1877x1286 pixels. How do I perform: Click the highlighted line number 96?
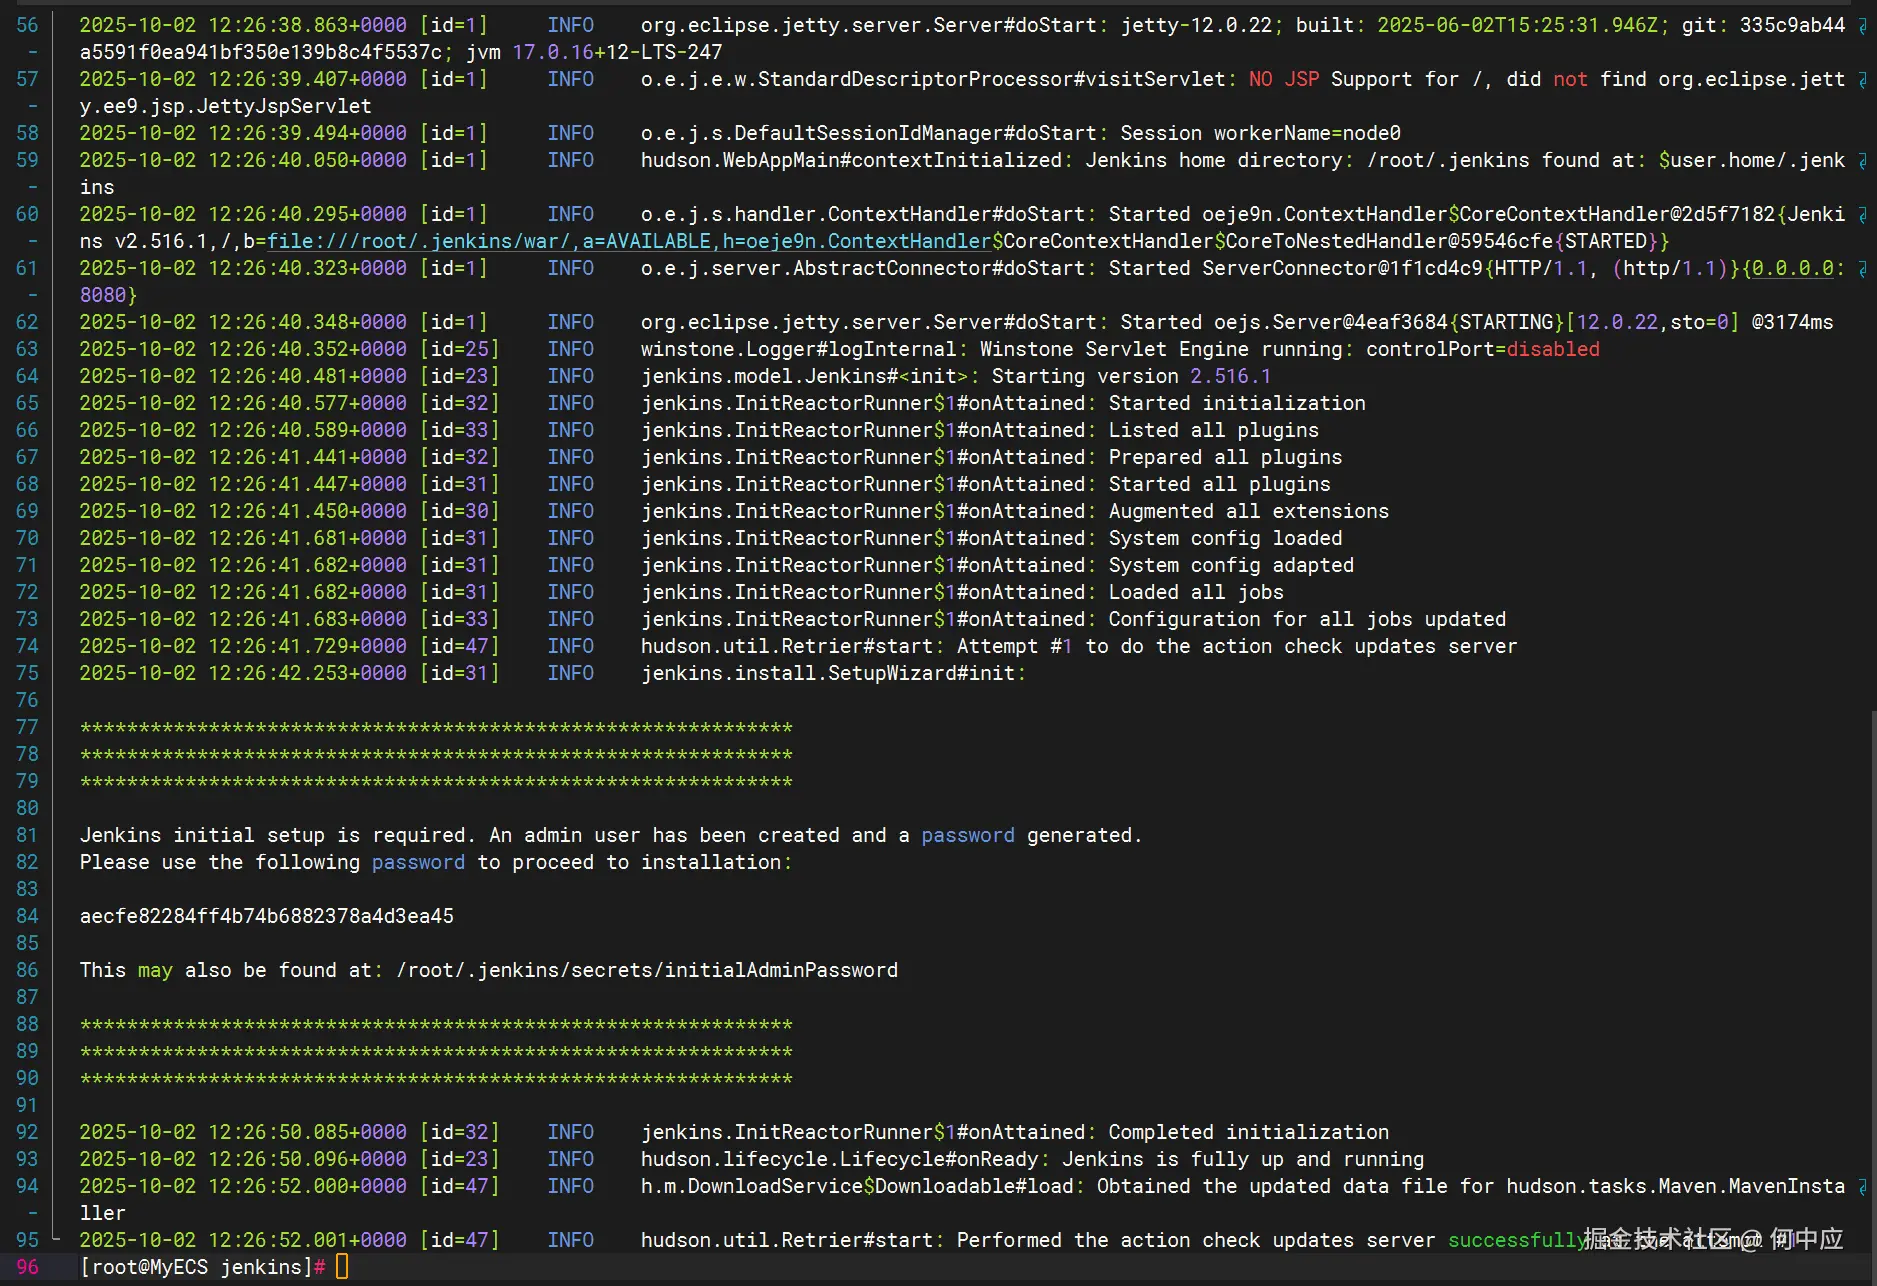point(27,1267)
